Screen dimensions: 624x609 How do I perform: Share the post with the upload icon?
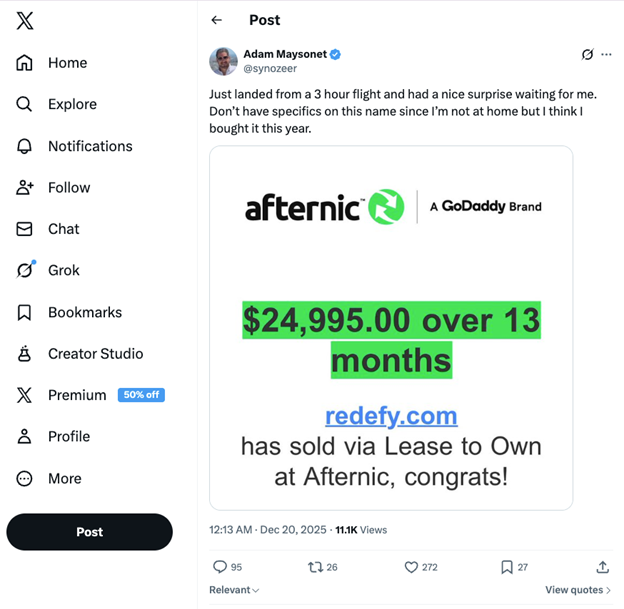pos(602,567)
